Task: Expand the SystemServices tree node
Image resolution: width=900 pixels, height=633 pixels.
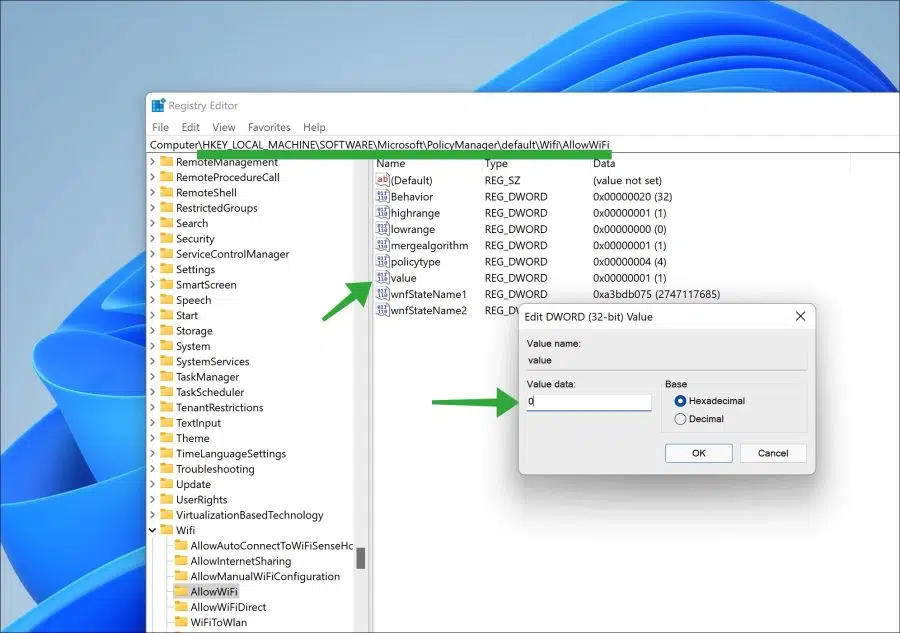Action: click(x=153, y=362)
